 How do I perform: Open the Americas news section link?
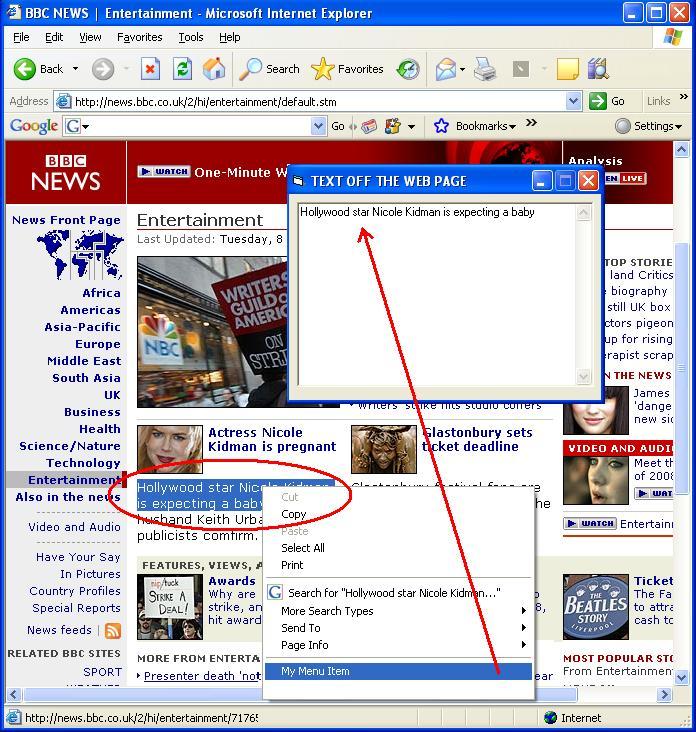(x=91, y=310)
